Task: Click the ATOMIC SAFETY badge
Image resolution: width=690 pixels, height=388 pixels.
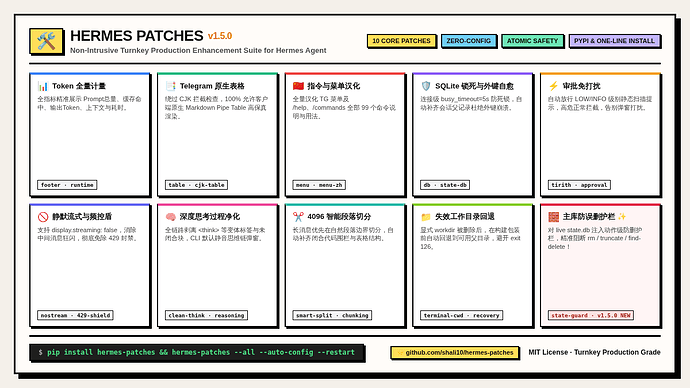Action: (532, 41)
